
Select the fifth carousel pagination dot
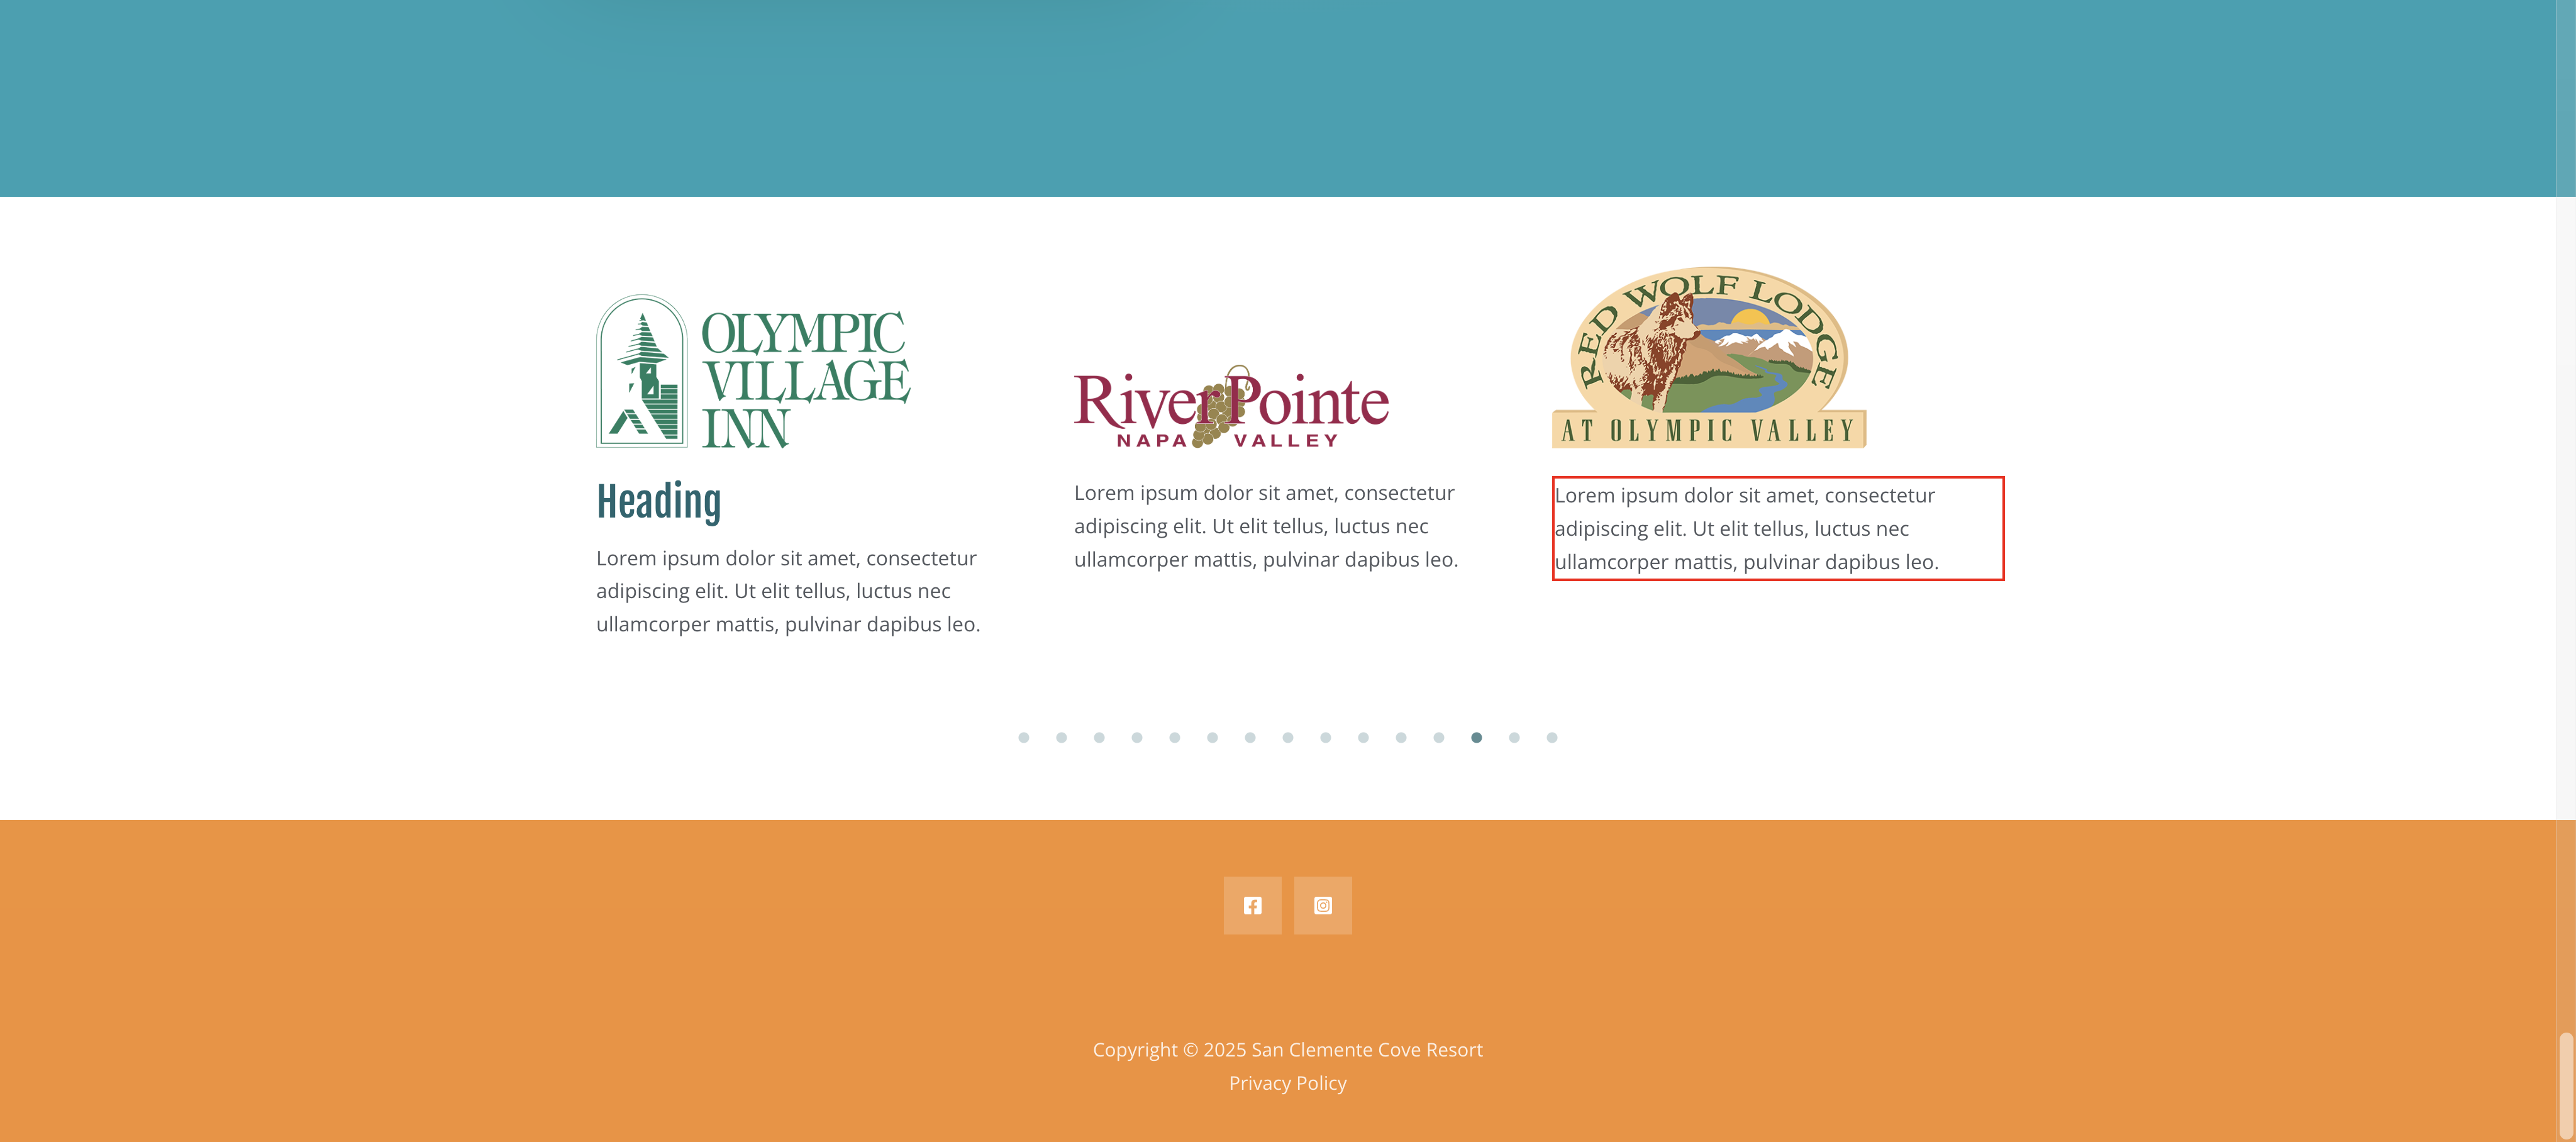point(1174,738)
